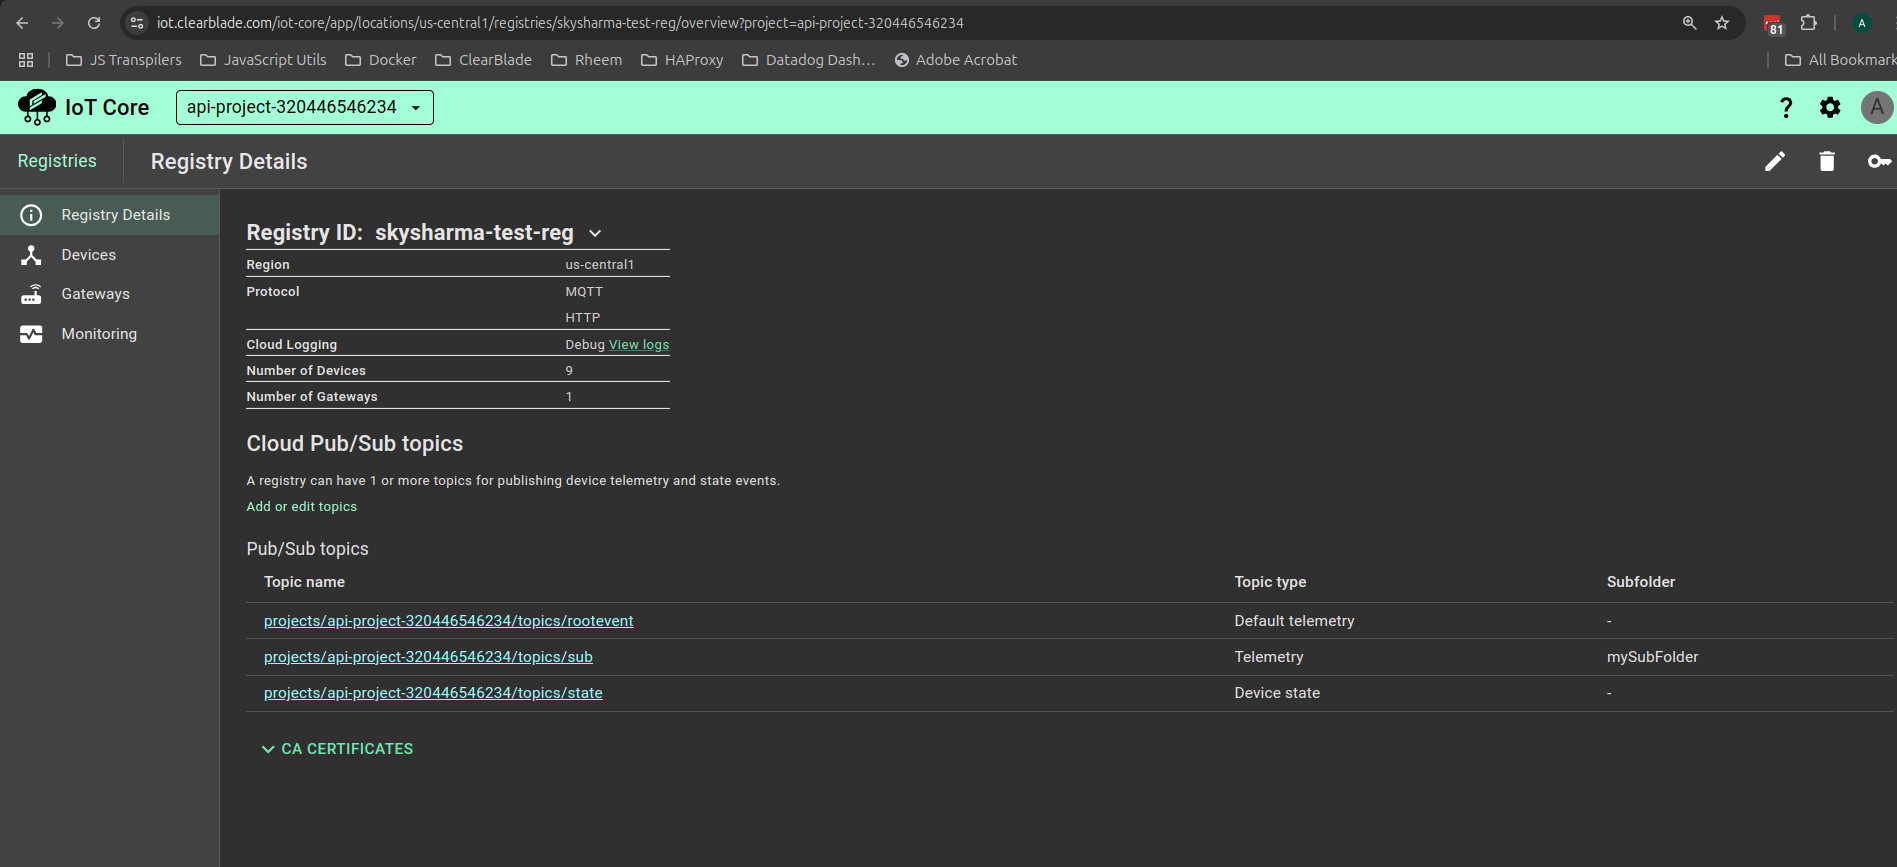
Task: Click the edit registry pencil icon
Action: [x=1774, y=162]
